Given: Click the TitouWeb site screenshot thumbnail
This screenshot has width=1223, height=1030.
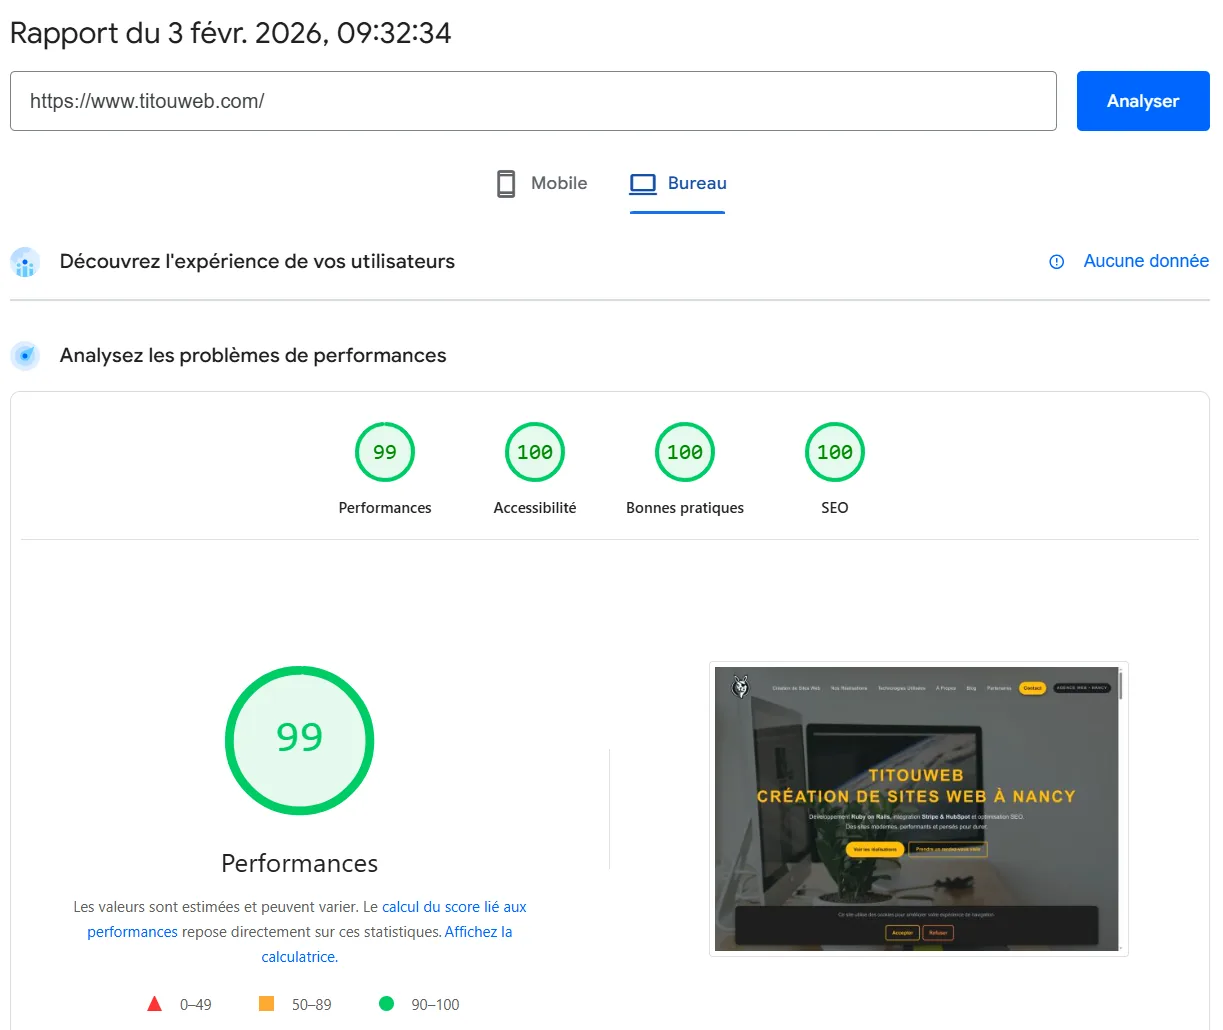Looking at the screenshot, I should coord(918,808).
